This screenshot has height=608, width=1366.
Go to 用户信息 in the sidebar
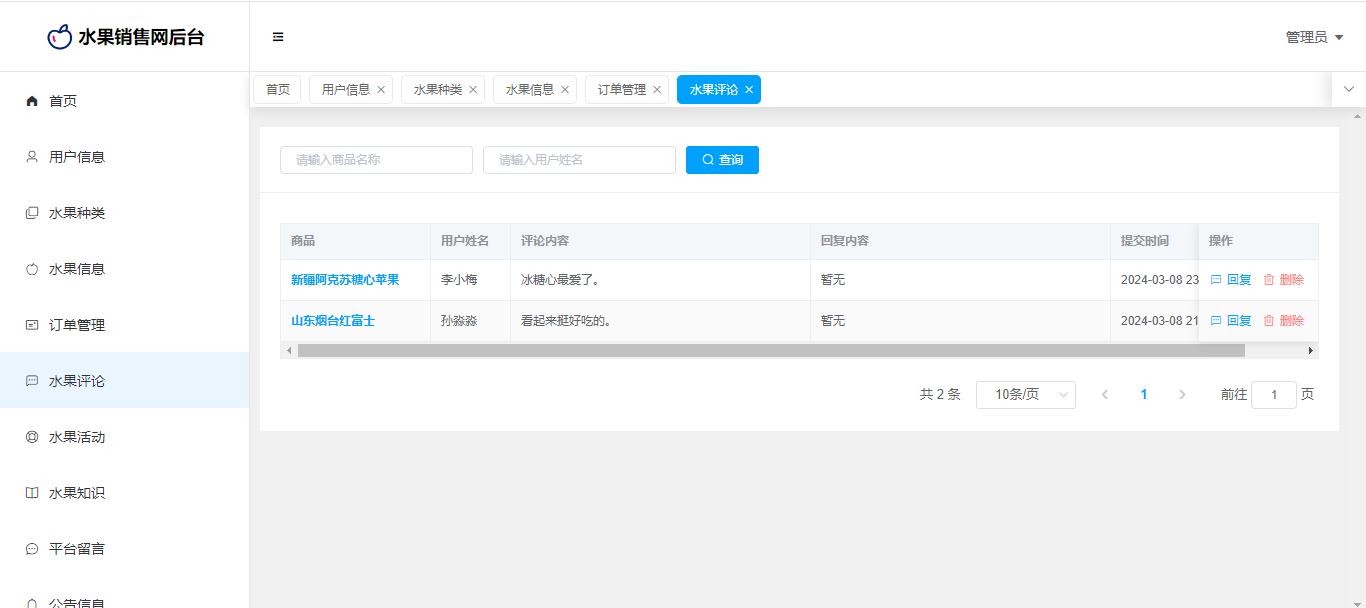[x=77, y=157]
